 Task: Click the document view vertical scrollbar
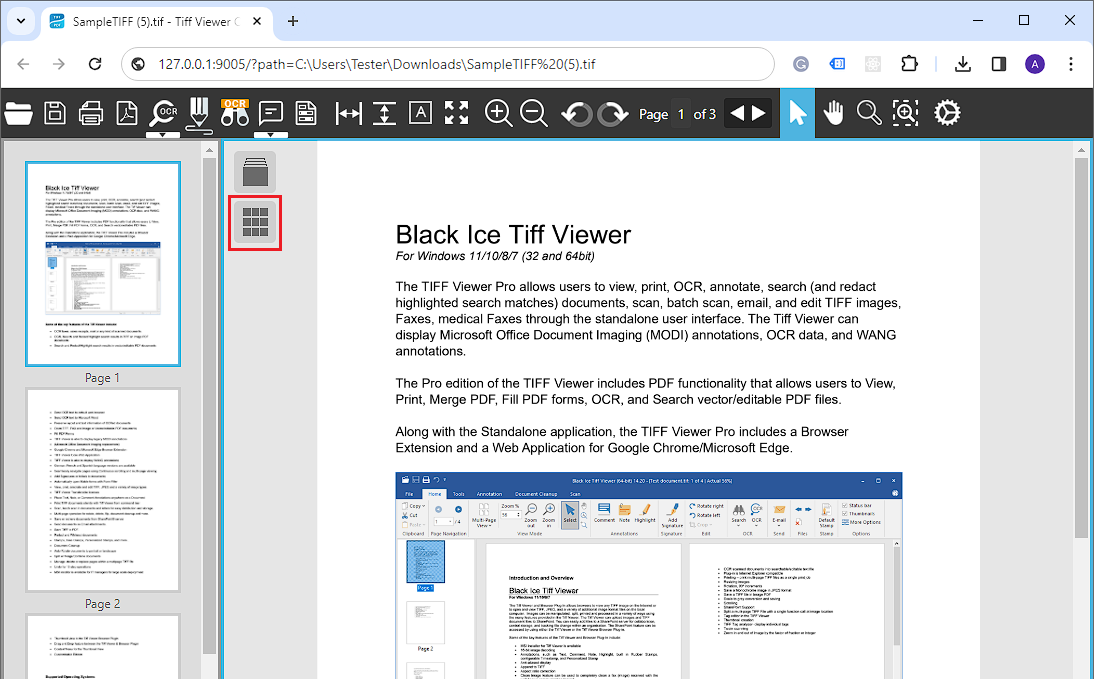(x=1081, y=348)
